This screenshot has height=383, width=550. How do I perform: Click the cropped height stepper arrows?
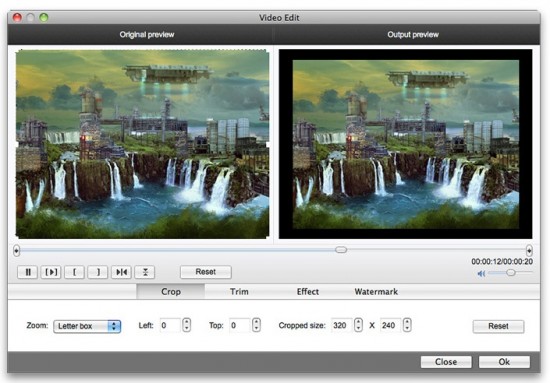pos(407,325)
